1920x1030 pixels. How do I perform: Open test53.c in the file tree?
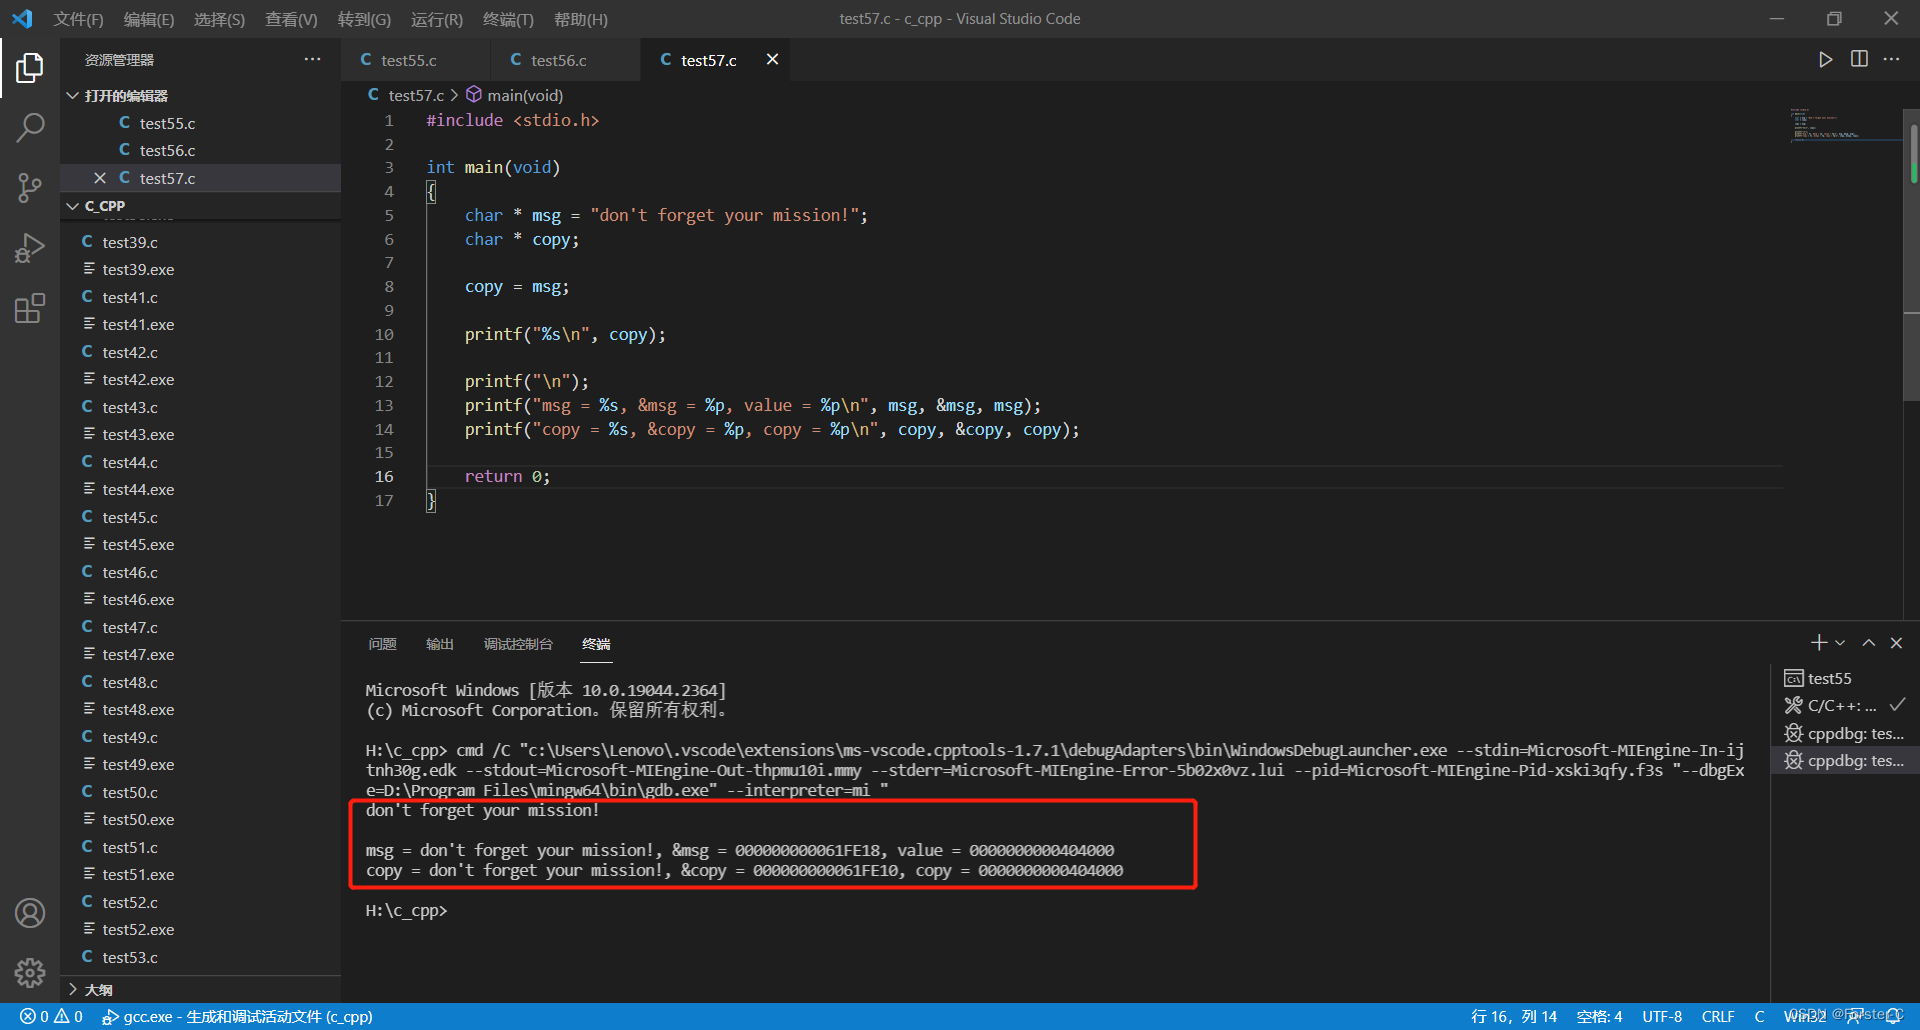coord(200,957)
